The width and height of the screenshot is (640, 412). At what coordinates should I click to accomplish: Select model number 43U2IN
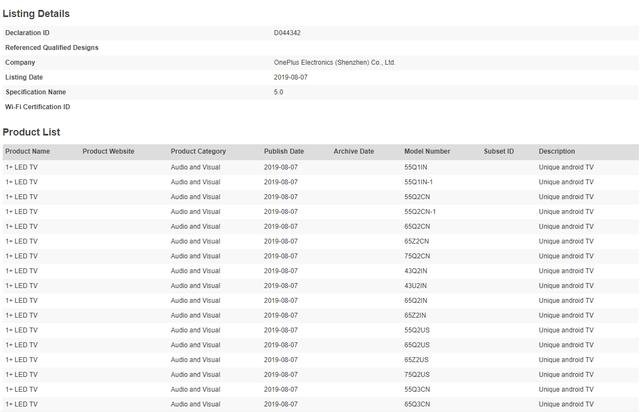(x=415, y=286)
